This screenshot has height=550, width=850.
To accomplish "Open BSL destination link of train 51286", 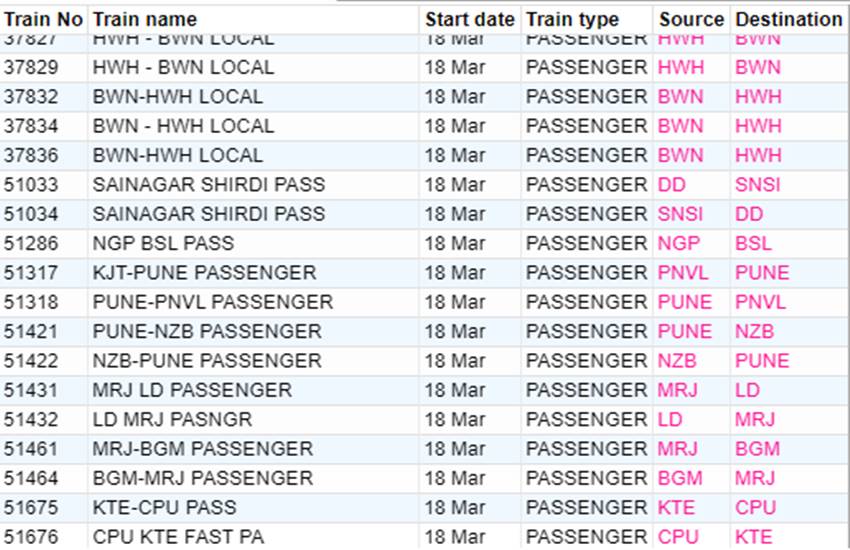I will [x=753, y=243].
